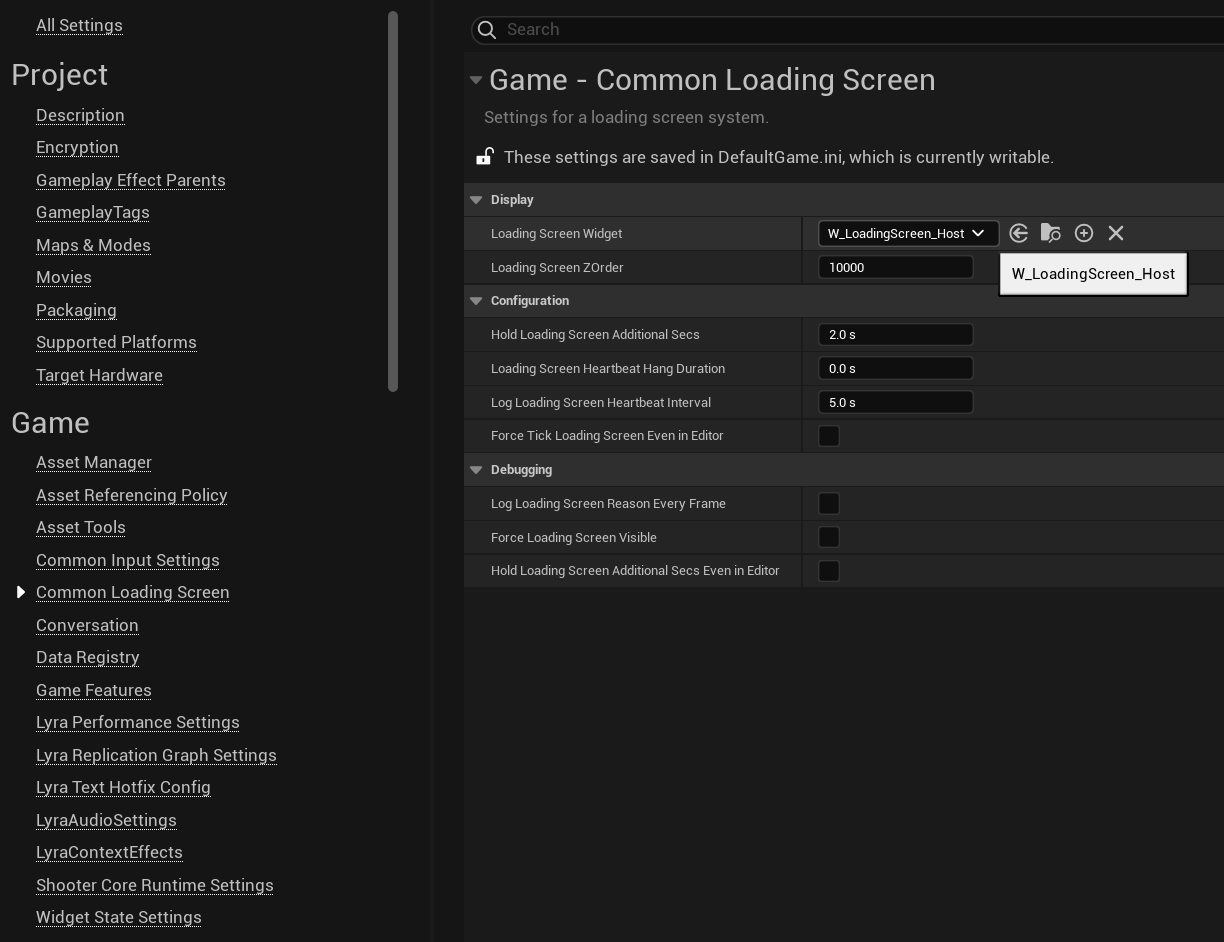
Task: Click the use selected asset arrow icon
Action: tap(1018, 233)
